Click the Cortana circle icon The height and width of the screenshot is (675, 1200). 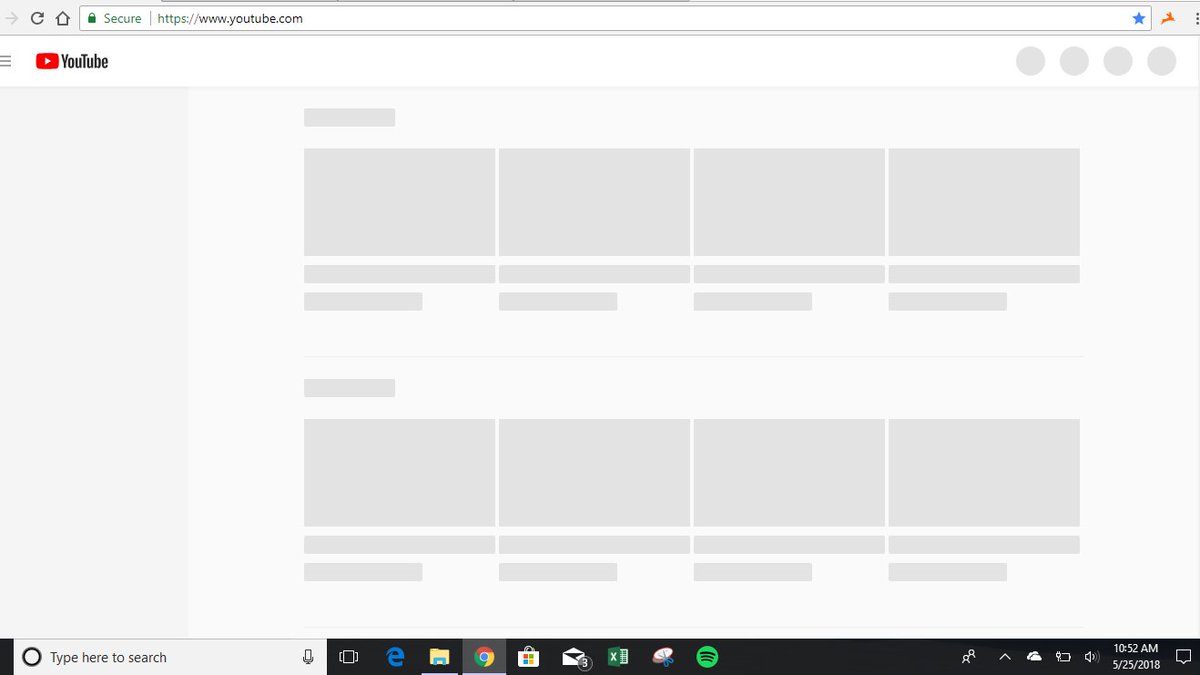[x=32, y=657]
